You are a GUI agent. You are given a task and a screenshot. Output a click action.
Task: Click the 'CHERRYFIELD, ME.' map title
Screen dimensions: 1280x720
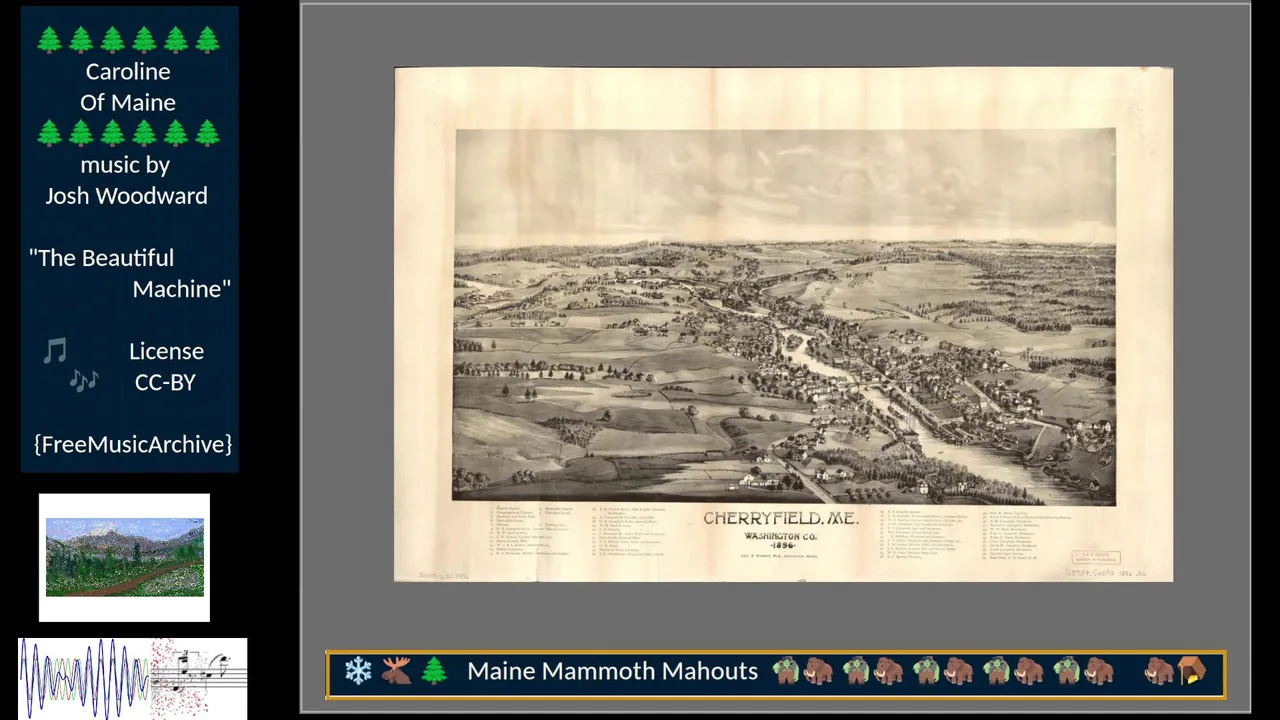click(x=780, y=519)
